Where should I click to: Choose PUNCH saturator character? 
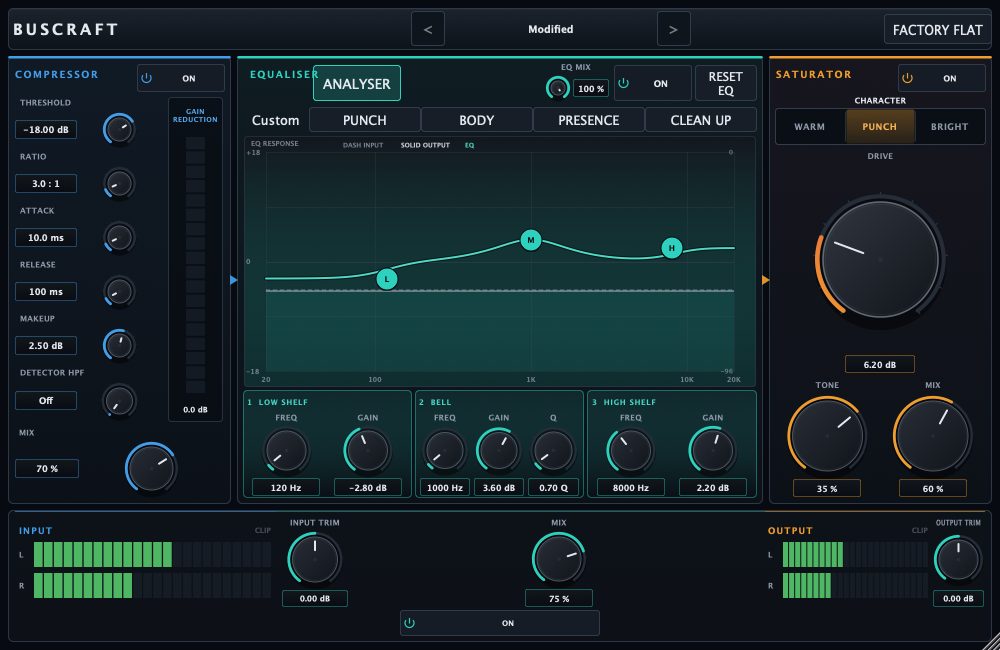click(879, 127)
